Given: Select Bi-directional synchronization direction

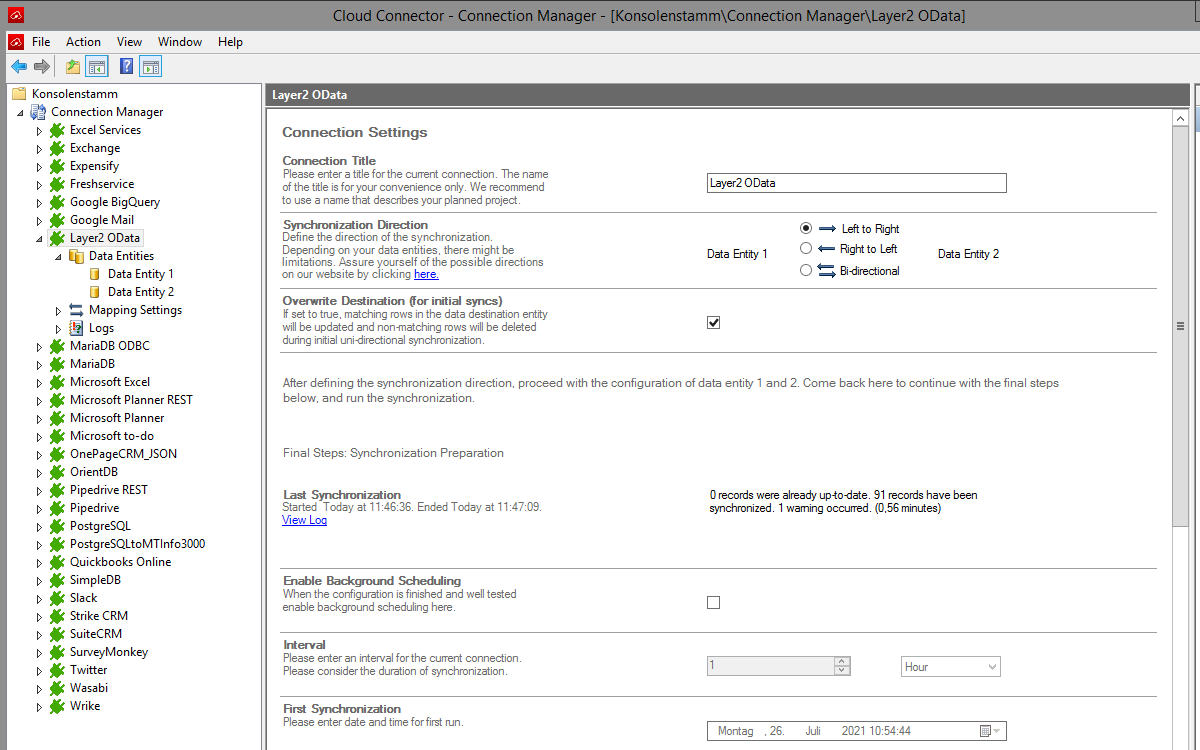Looking at the screenshot, I should click(x=806, y=270).
